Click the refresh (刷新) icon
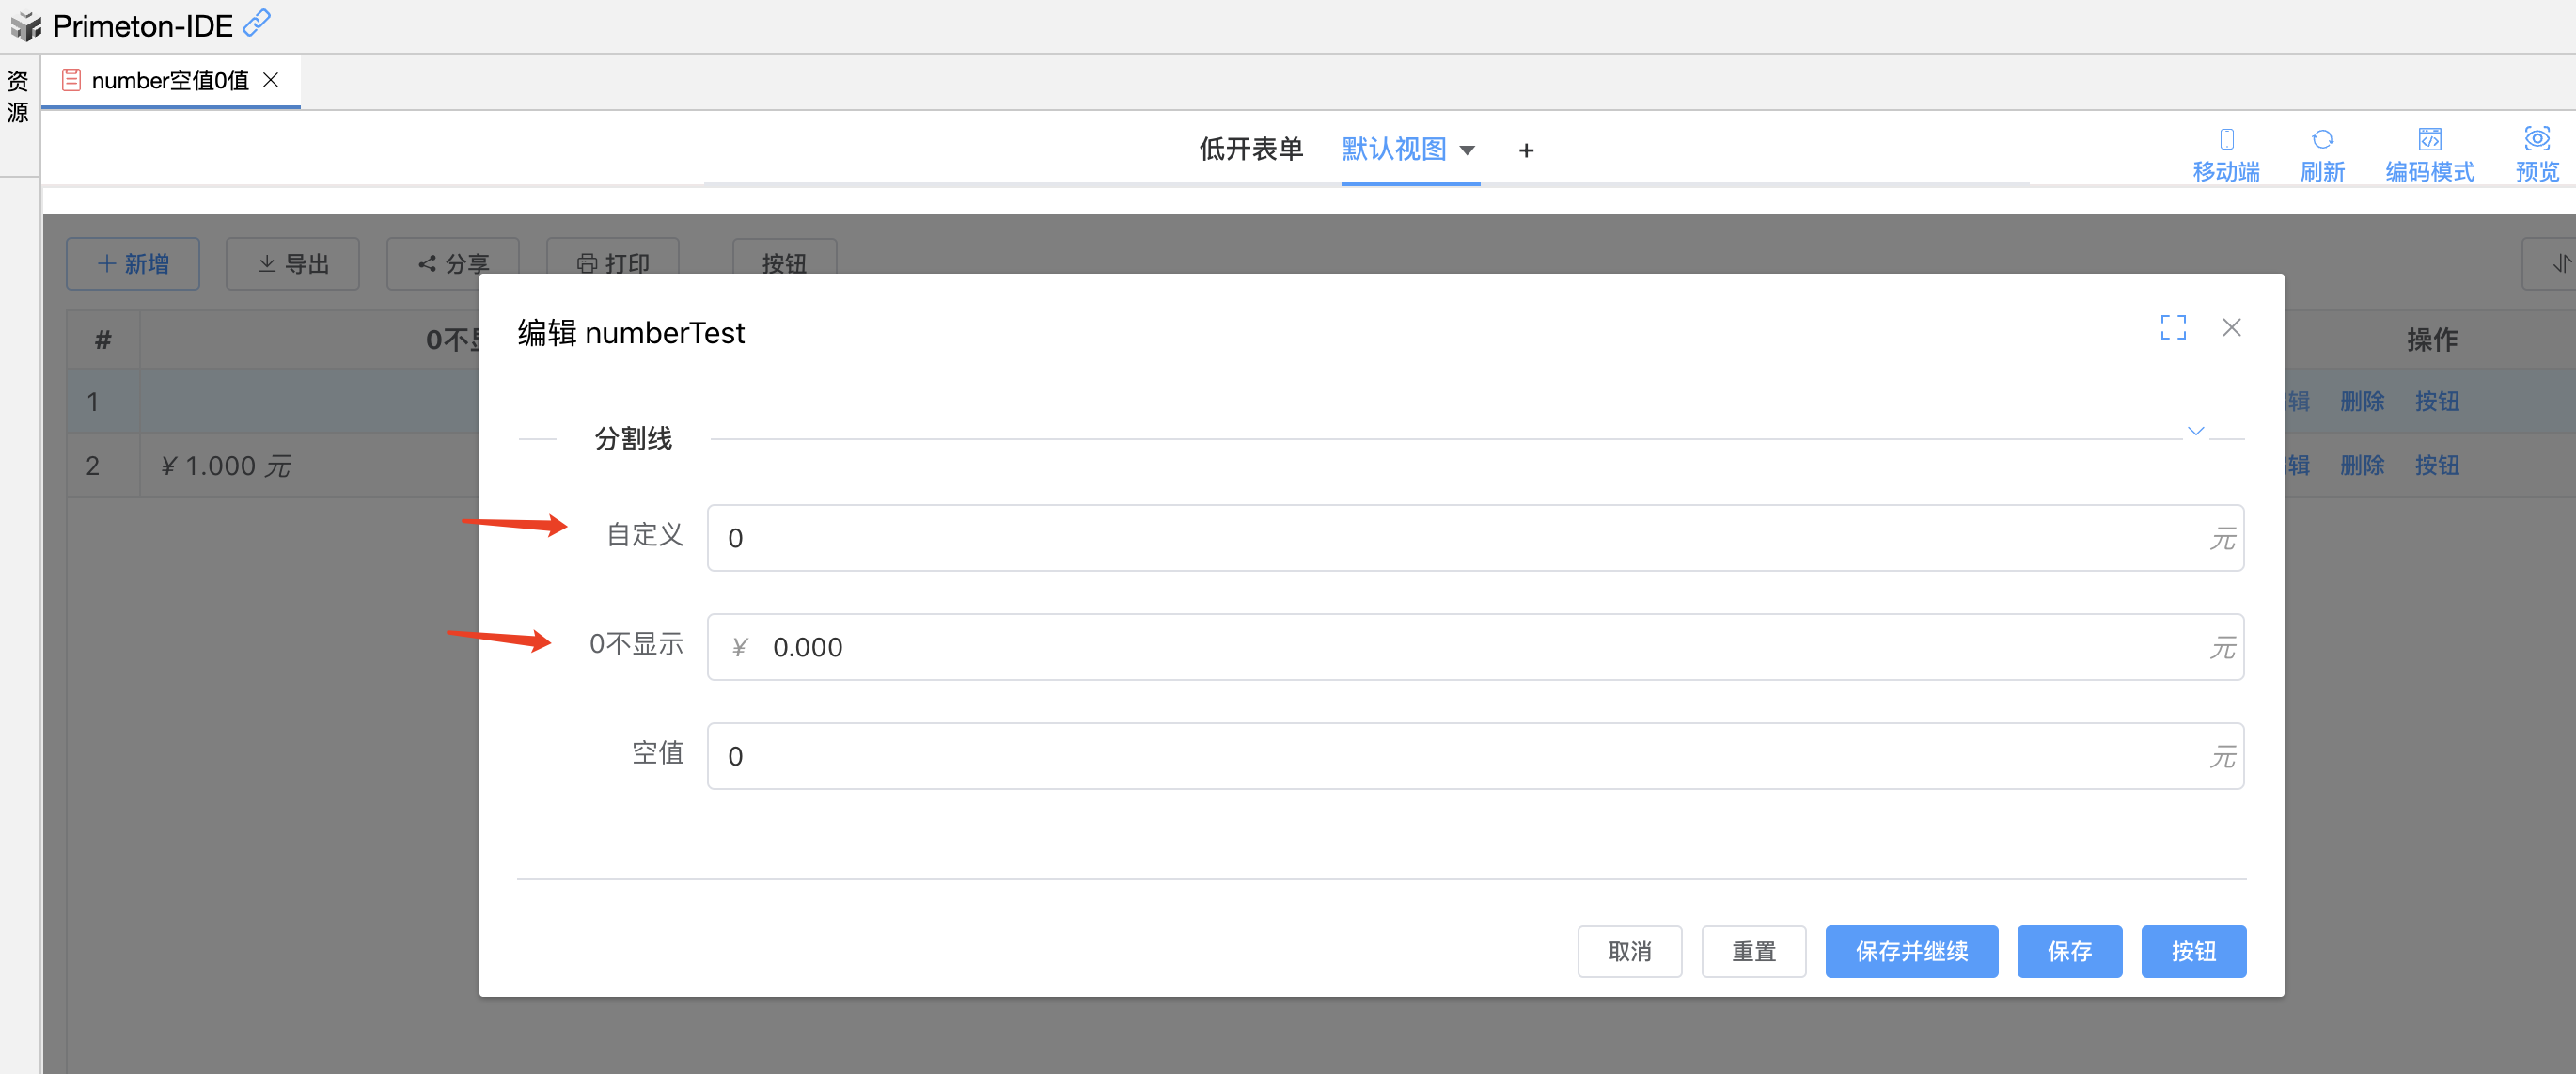Screen dimensions: 2576x1074 click(2321, 139)
